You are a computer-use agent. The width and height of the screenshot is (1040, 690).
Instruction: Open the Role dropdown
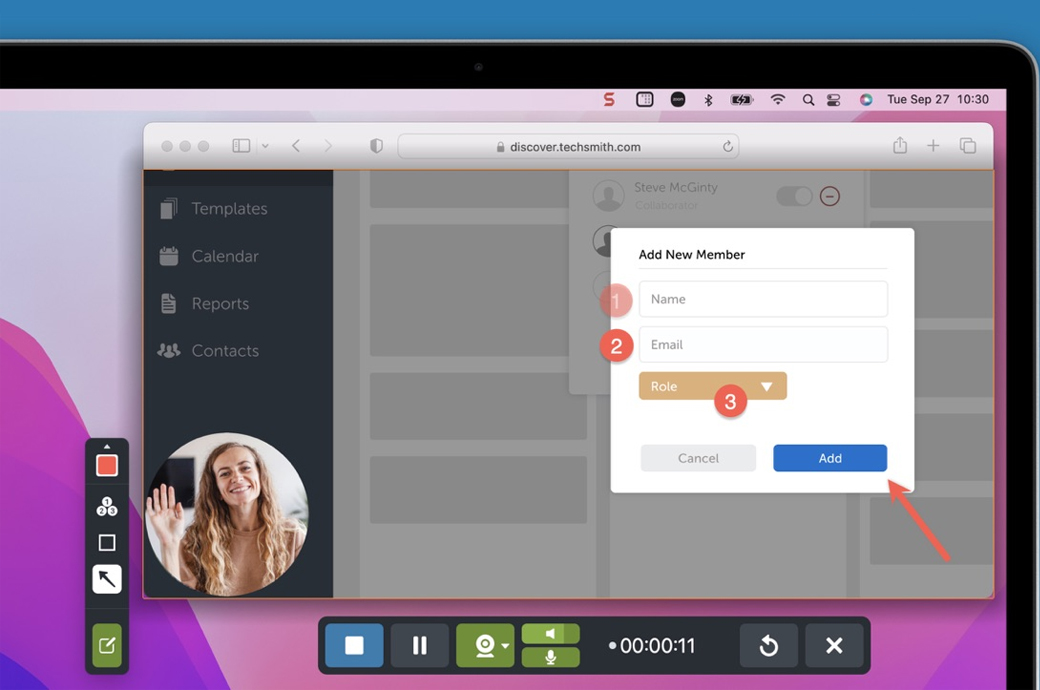tap(712, 386)
